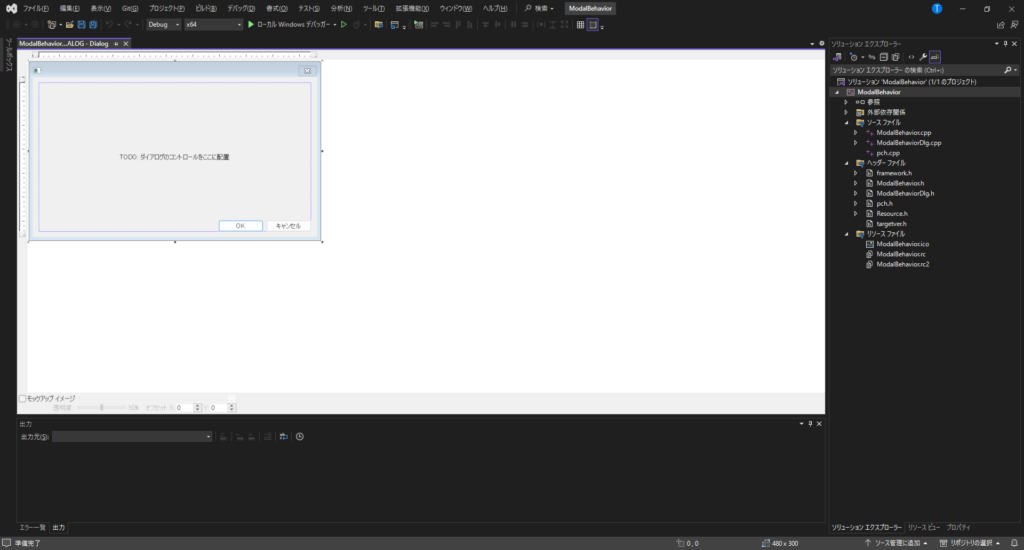Image resolution: width=1024 pixels, height=550 pixels.
Task: Switch to the エラー一覧 tab
Action: click(x=33, y=527)
